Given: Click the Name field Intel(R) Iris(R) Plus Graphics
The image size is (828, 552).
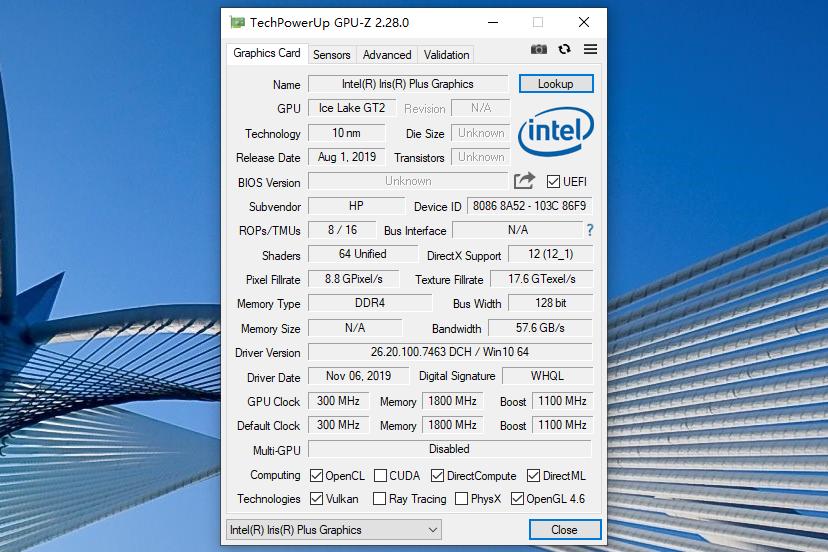Looking at the screenshot, I should (x=408, y=84).
